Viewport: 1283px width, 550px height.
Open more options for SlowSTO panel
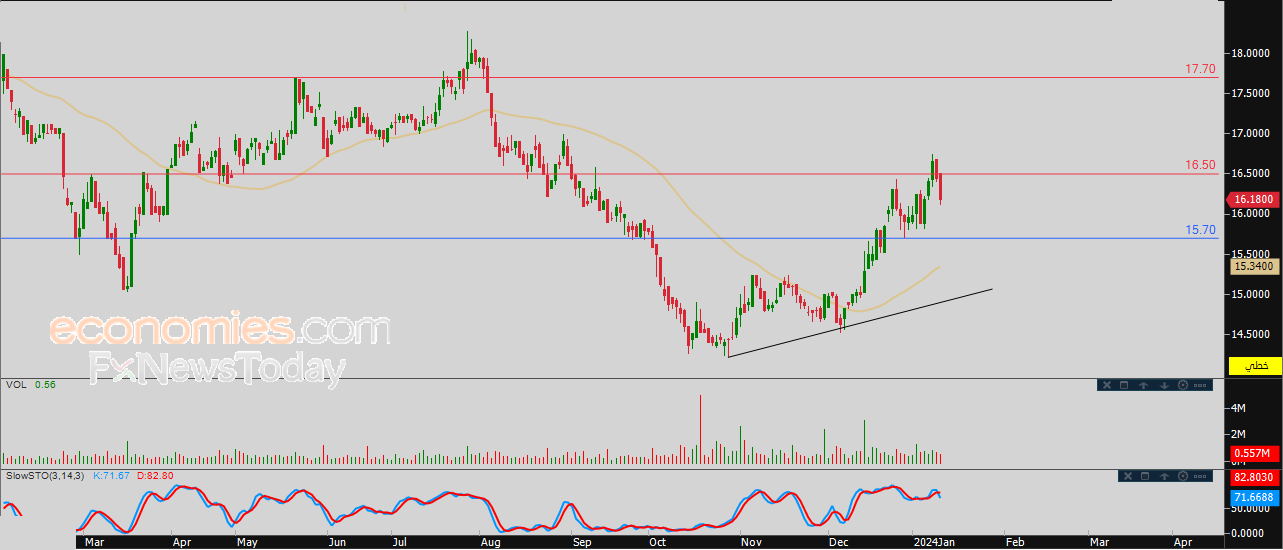pos(1200,476)
